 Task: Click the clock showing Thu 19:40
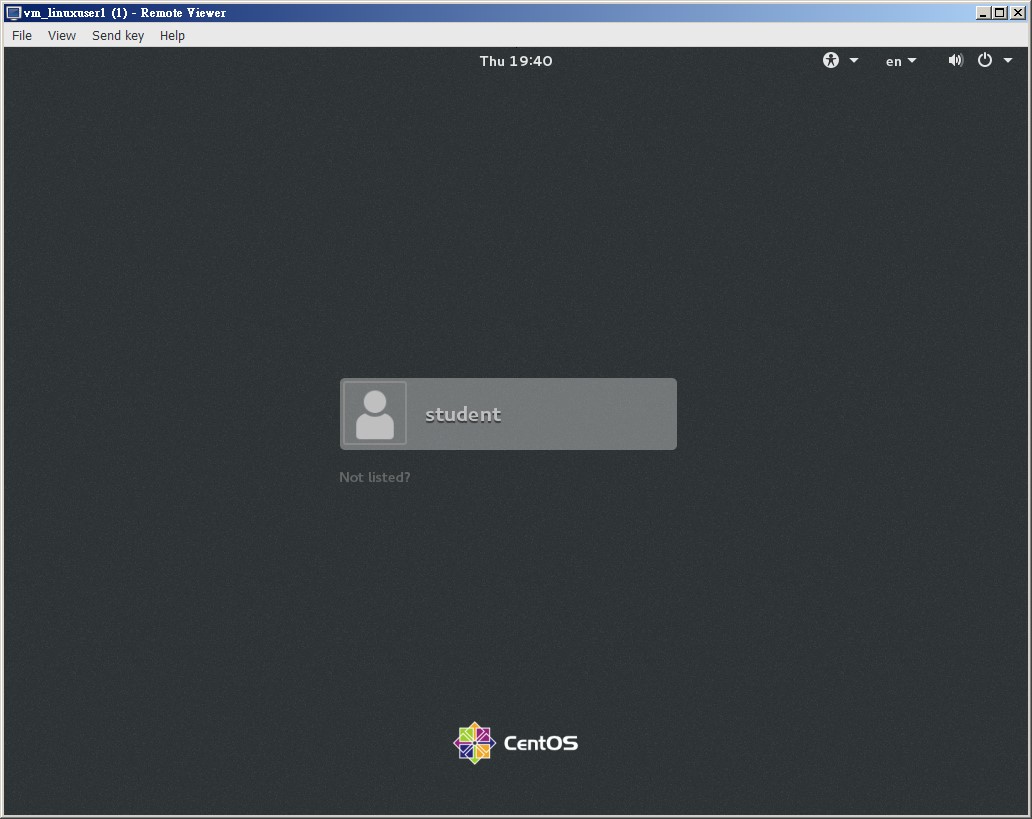pos(516,61)
